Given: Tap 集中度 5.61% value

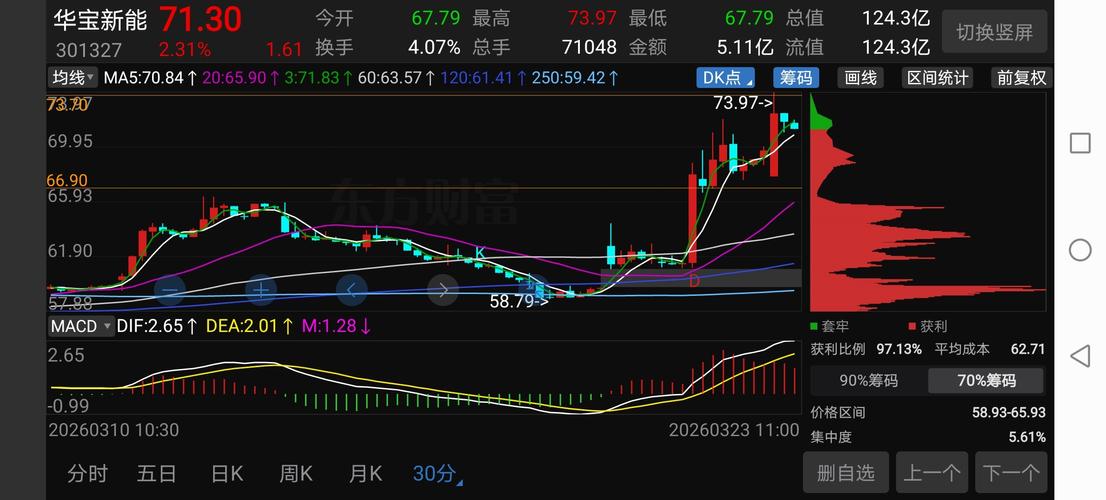Looking at the screenshot, I should click(1027, 437).
